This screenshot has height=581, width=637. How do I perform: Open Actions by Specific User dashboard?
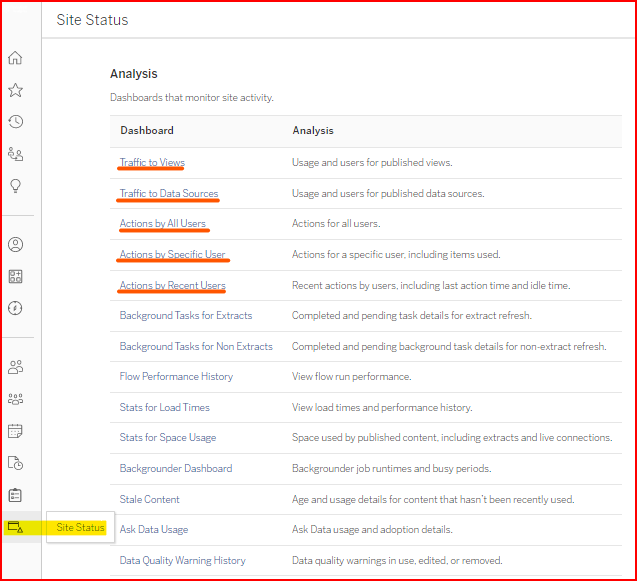(x=172, y=255)
